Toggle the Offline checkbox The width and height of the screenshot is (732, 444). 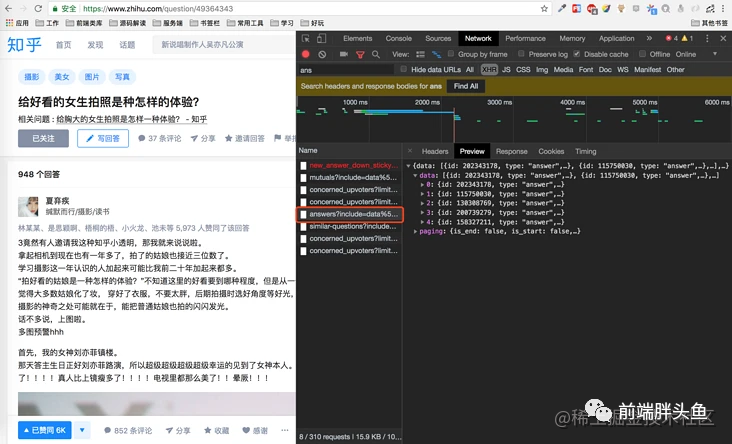tap(642, 54)
